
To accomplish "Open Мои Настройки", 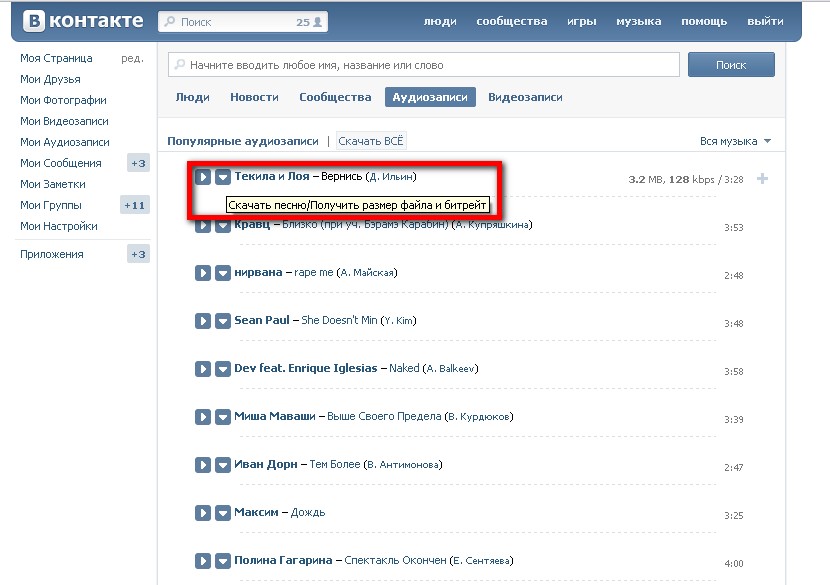I will click(59, 226).
